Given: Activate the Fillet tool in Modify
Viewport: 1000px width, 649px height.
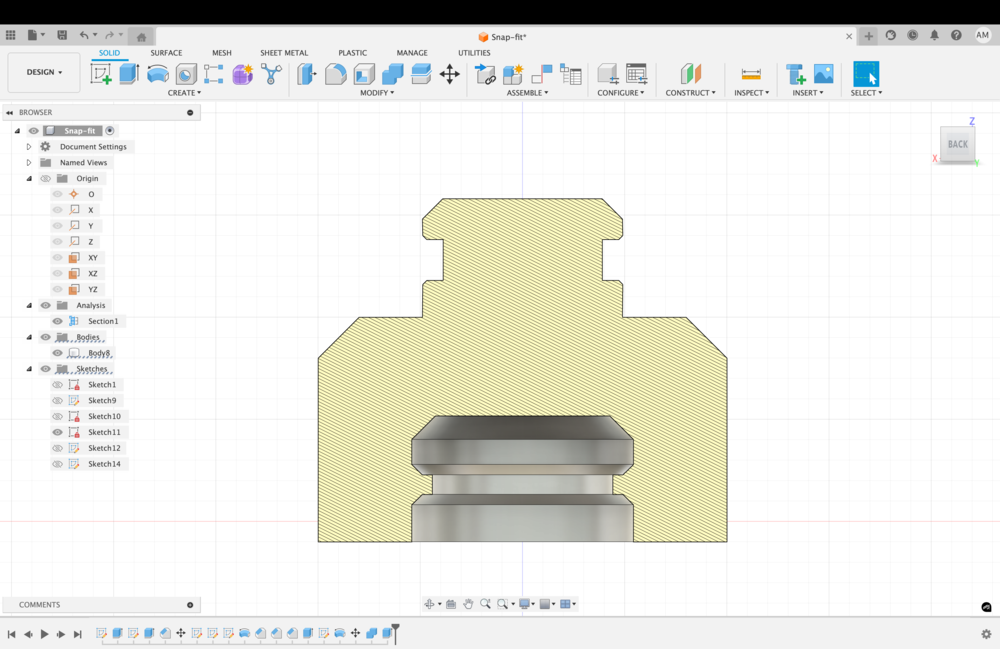Looking at the screenshot, I should coord(336,74).
